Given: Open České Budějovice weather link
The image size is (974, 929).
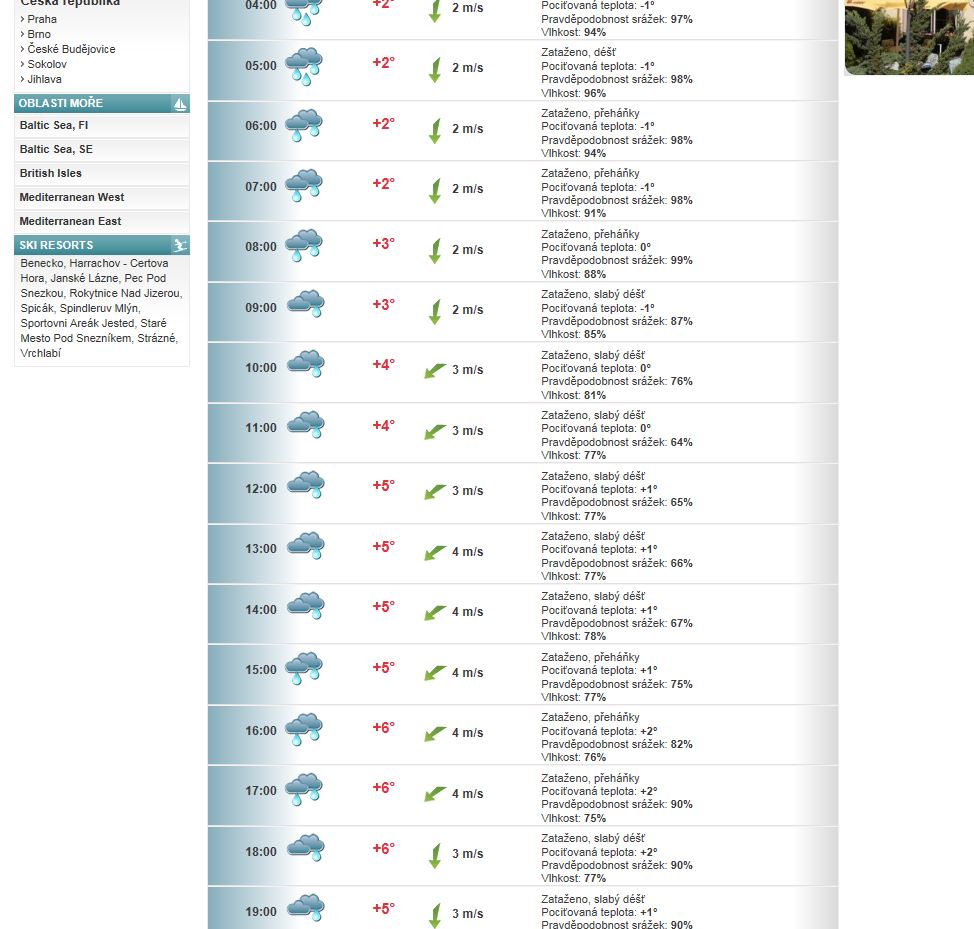Looking at the screenshot, I should click(71, 49).
